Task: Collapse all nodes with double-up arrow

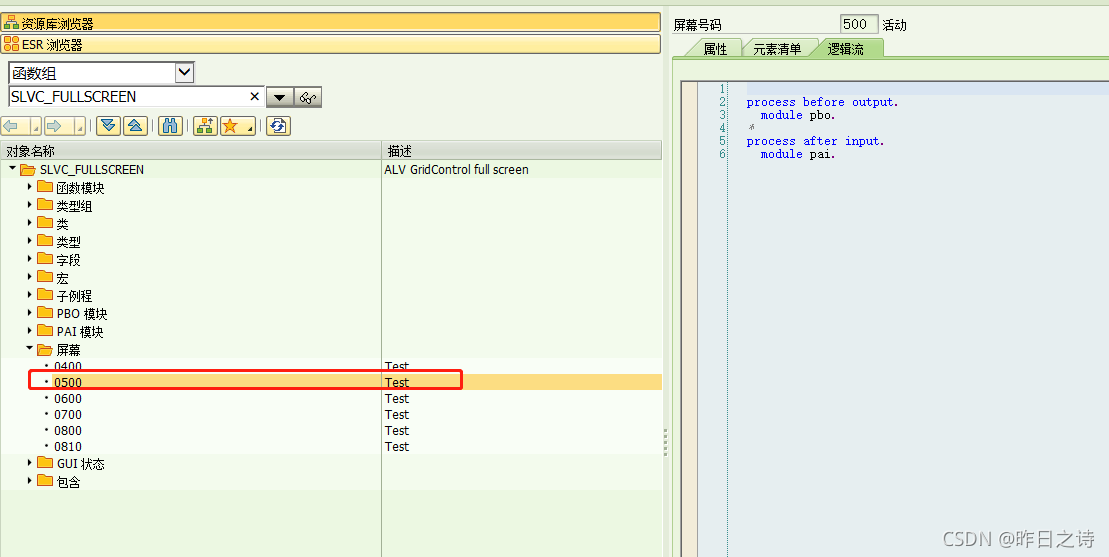Action: [x=135, y=126]
